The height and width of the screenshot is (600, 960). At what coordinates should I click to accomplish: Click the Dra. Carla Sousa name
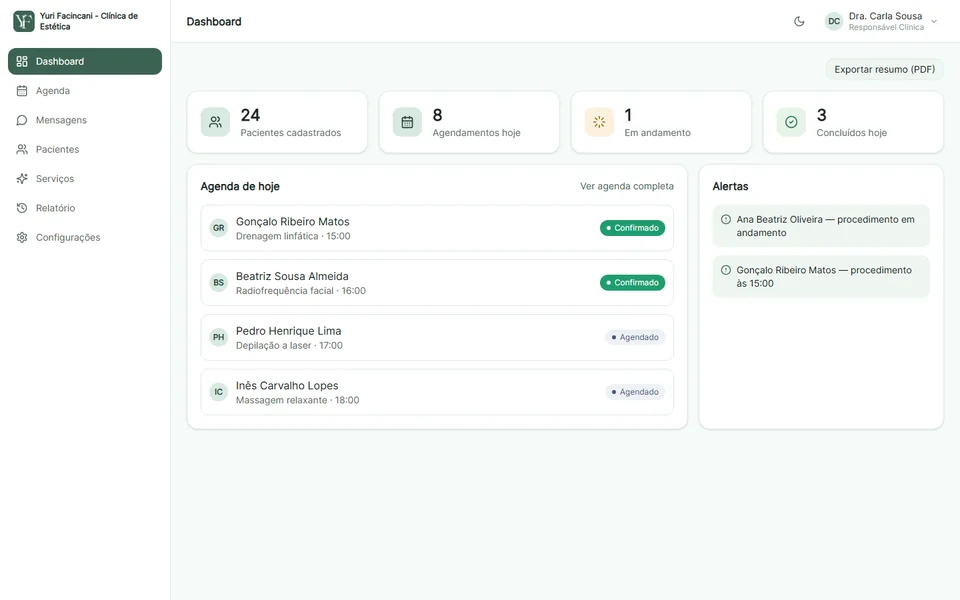[x=885, y=16]
